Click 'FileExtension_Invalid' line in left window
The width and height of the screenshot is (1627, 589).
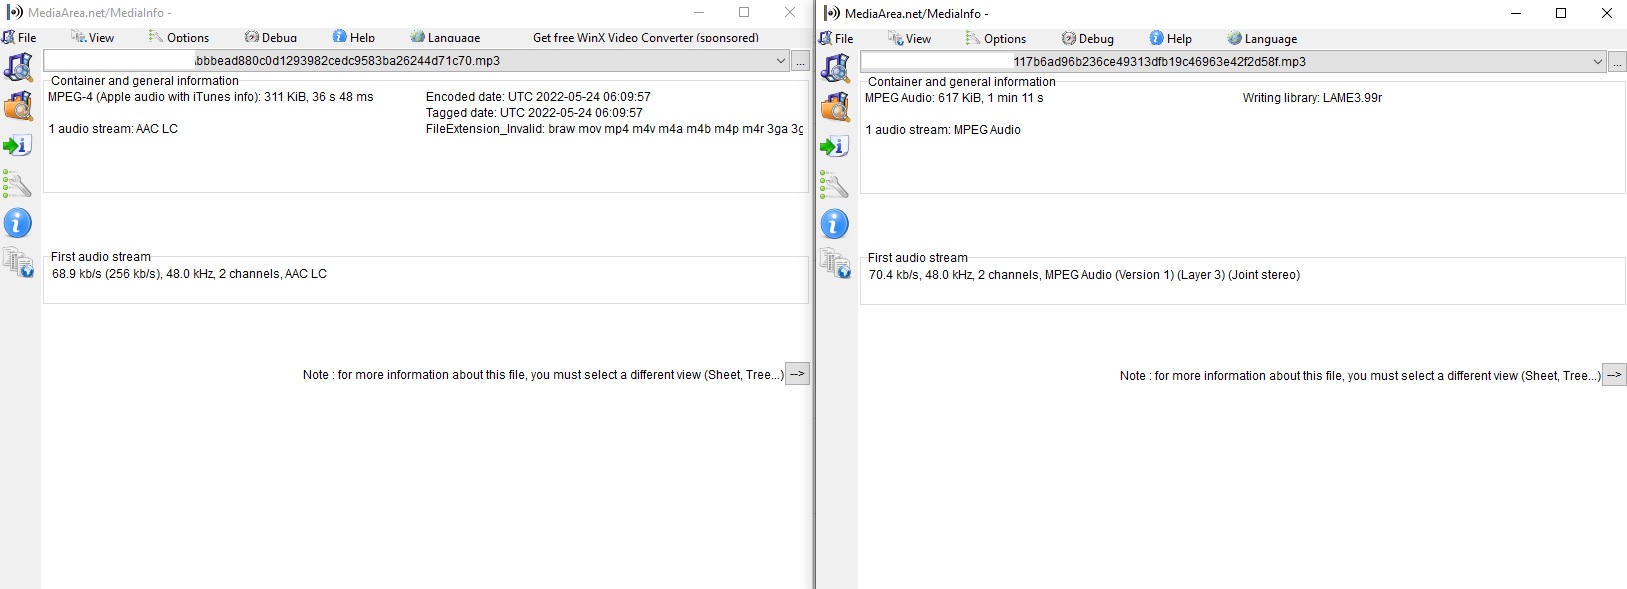(x=614, y=129)
